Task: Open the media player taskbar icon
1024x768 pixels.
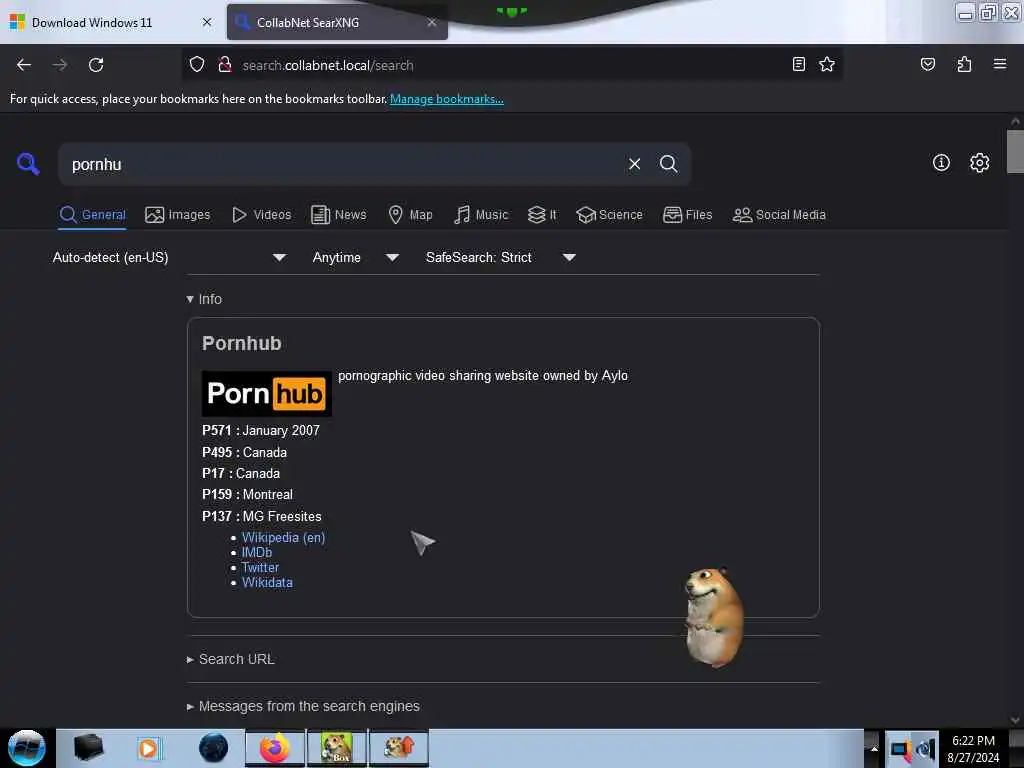Action: 148,748
